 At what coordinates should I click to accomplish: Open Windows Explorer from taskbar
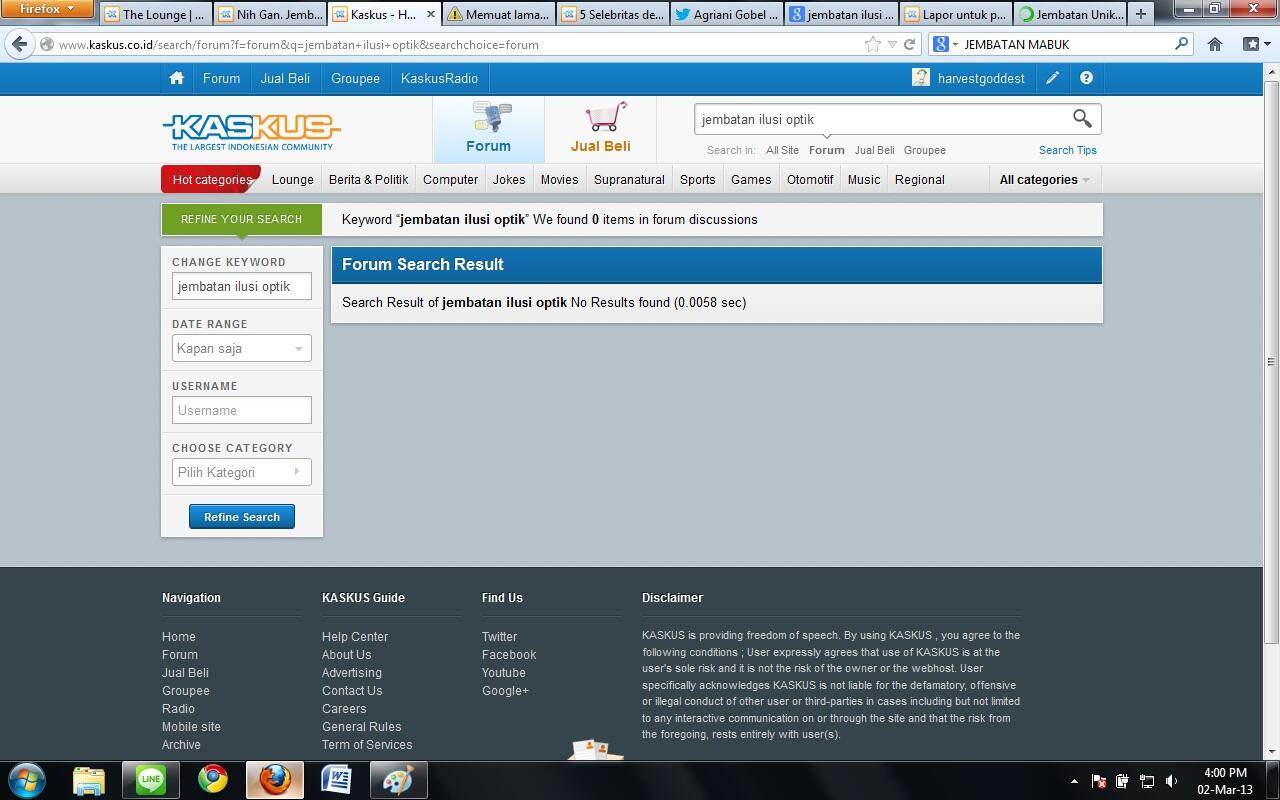(x=88, y=779)
